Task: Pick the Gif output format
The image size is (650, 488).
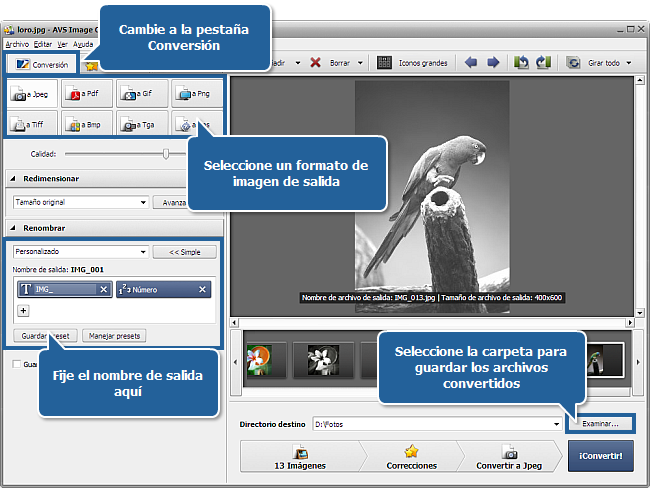Action: coord(142,95)
